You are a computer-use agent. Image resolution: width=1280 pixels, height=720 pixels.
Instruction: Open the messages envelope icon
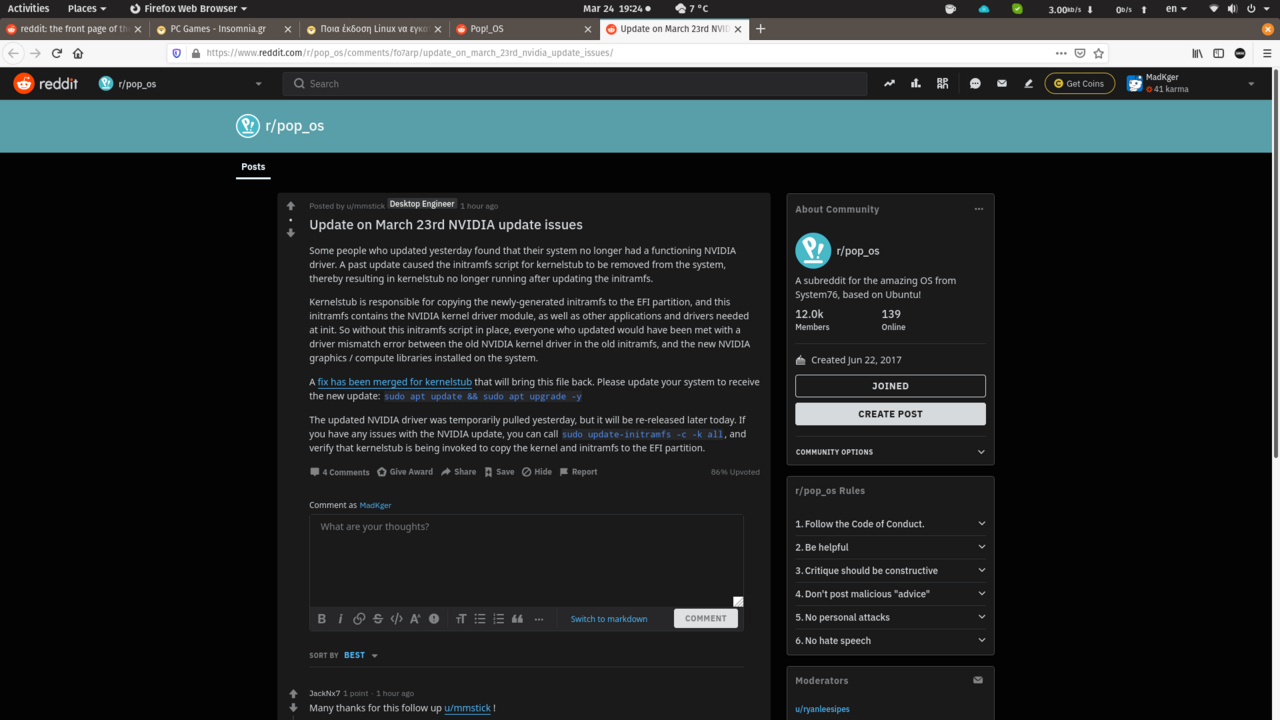click(1002, 84)
